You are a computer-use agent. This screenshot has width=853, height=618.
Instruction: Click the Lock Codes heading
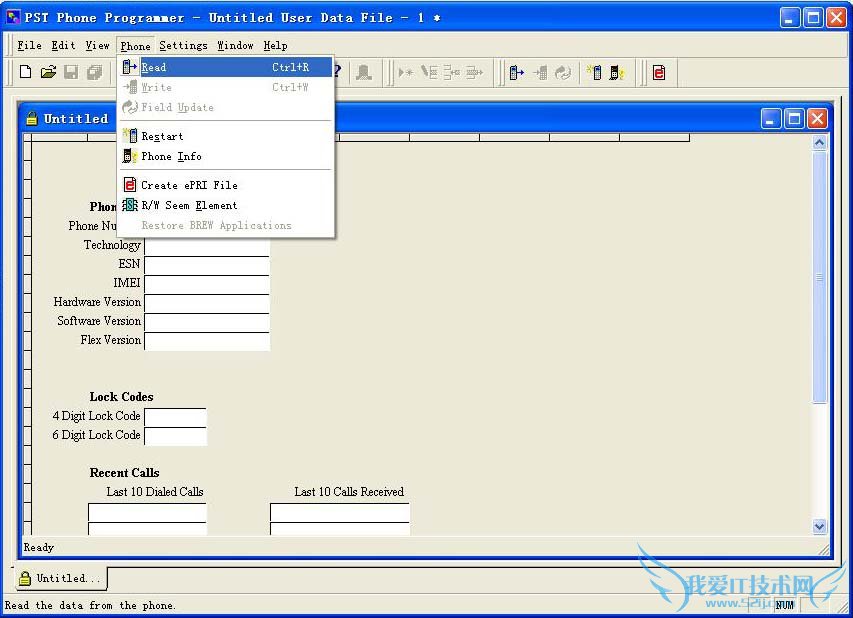click(x=121, y=397)
